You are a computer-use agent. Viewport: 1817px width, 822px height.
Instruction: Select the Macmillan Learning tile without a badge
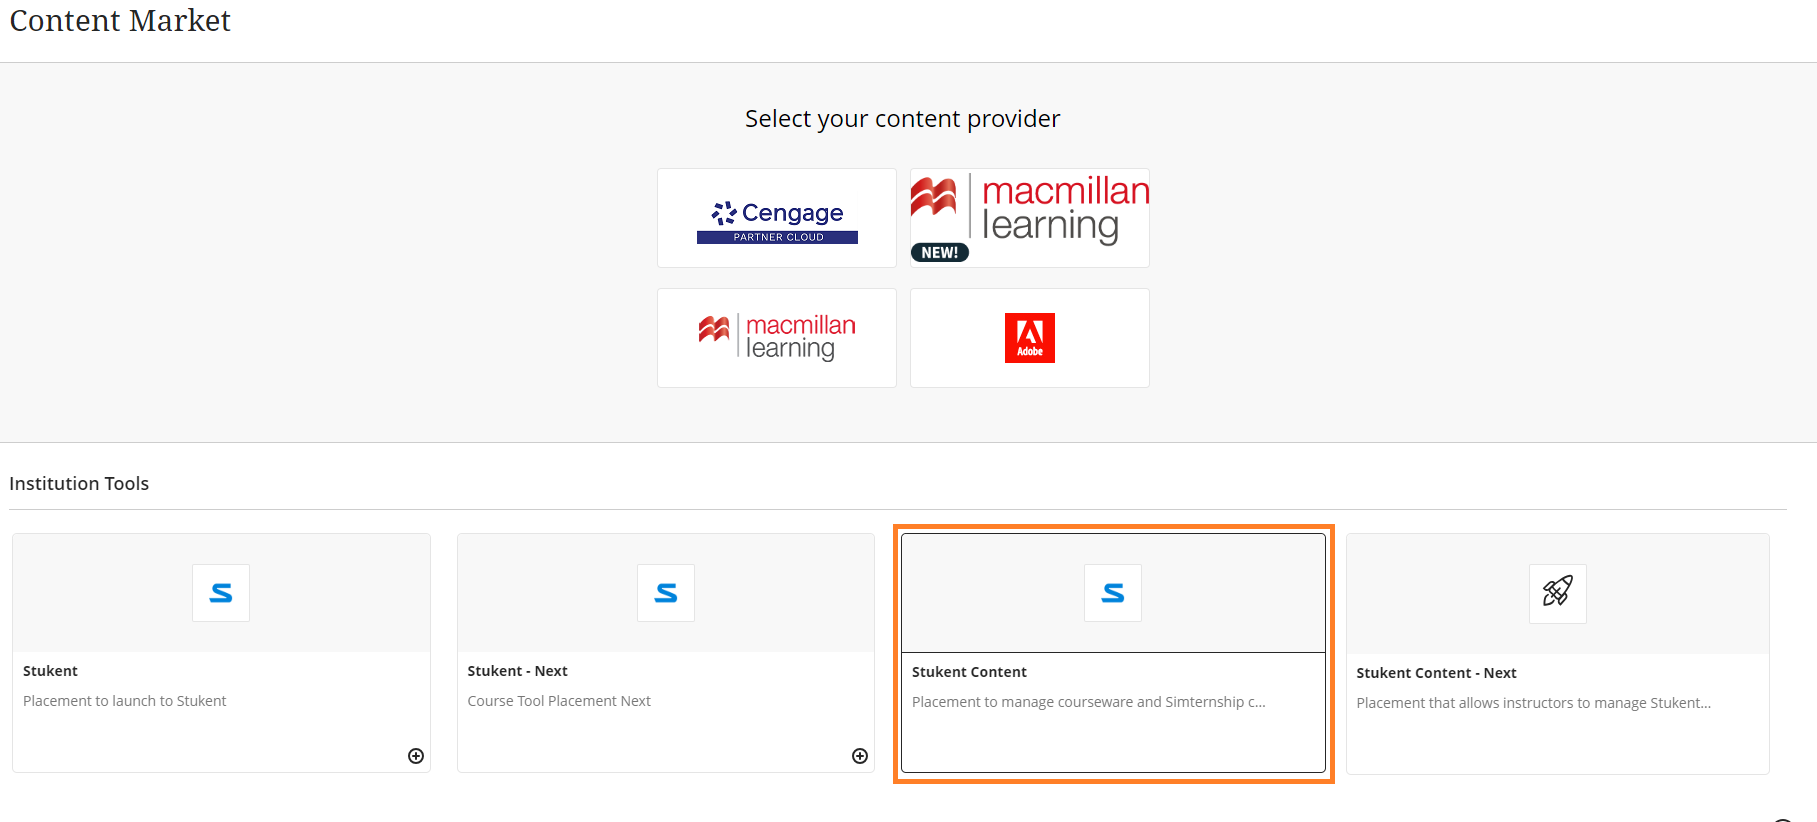pyautogui.click(x=777, y=338)
